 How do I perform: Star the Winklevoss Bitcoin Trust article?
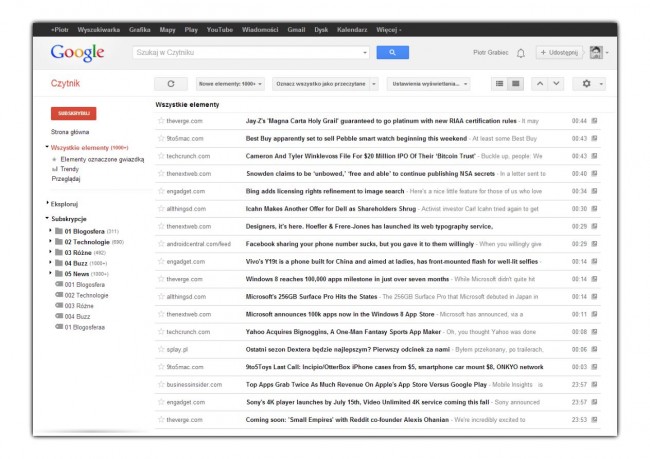161,156
